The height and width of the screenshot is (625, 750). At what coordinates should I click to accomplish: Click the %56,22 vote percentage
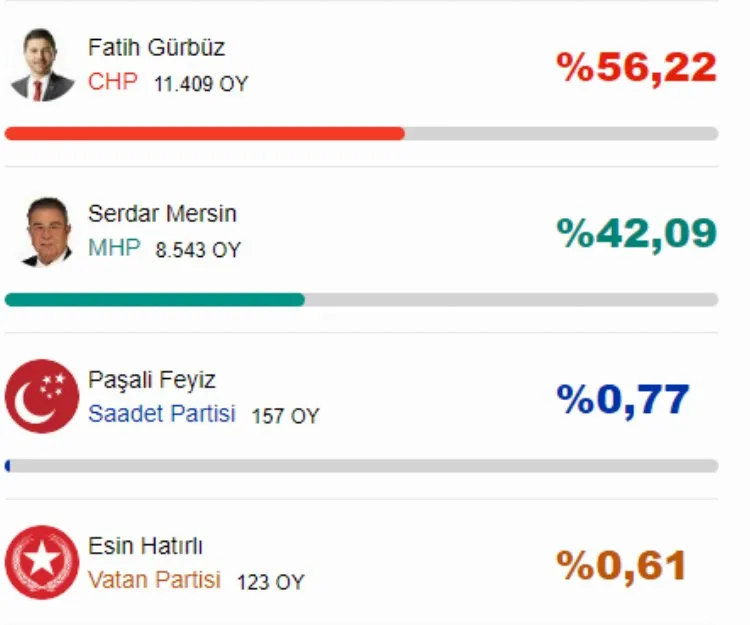click(637, 68)
